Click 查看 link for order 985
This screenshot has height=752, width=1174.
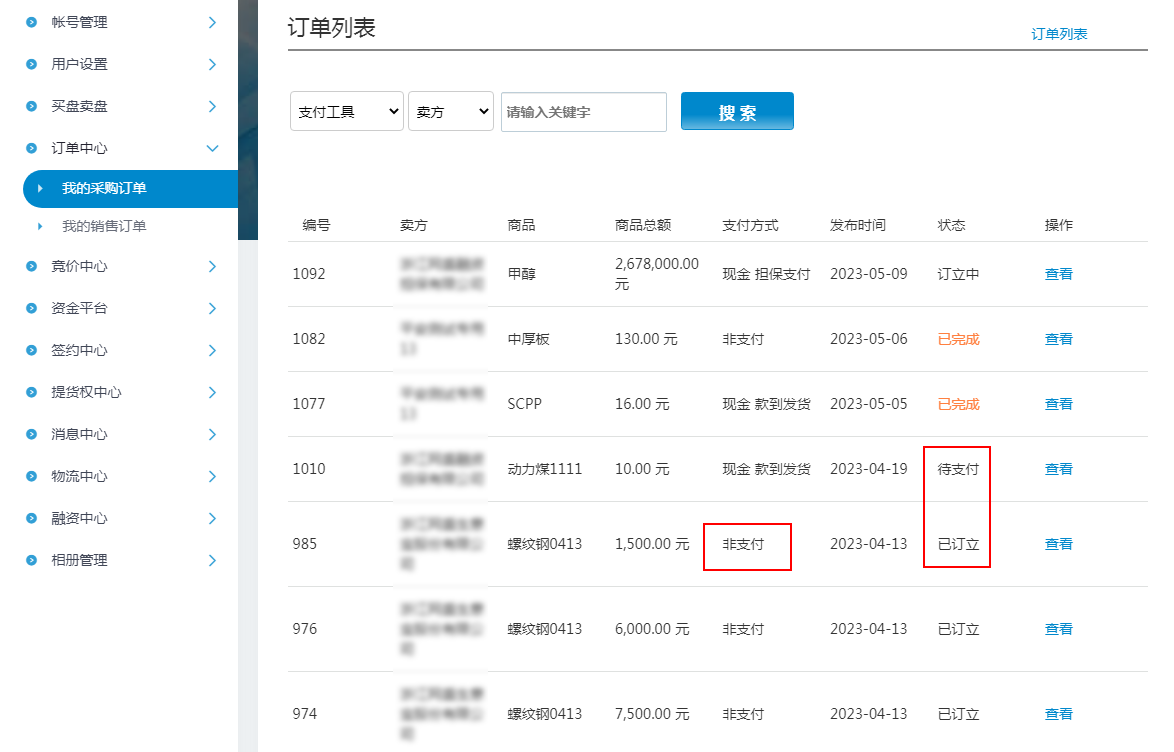1058,544
